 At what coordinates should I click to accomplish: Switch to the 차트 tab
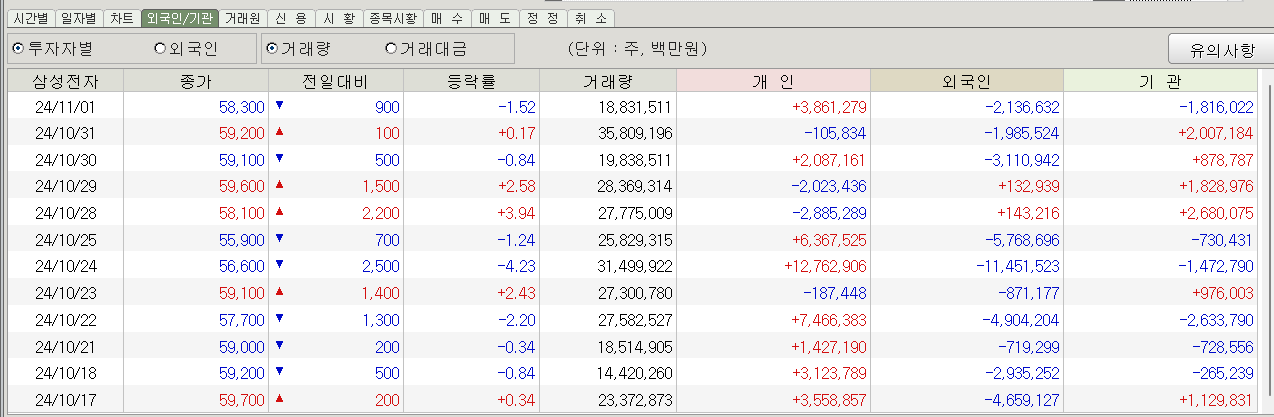122,18
